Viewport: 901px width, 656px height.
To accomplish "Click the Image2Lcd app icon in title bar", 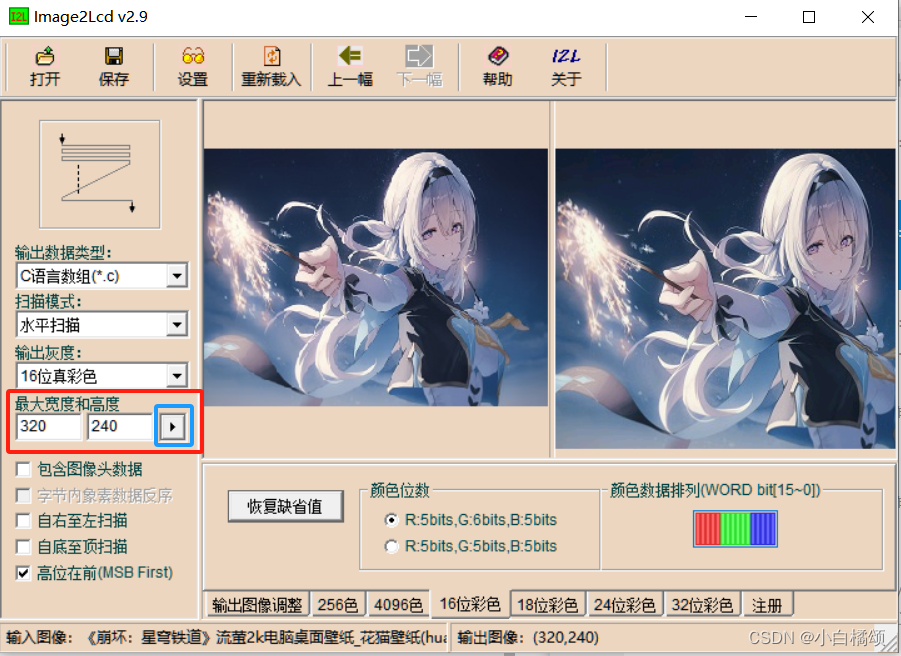I will click(18, 16).
